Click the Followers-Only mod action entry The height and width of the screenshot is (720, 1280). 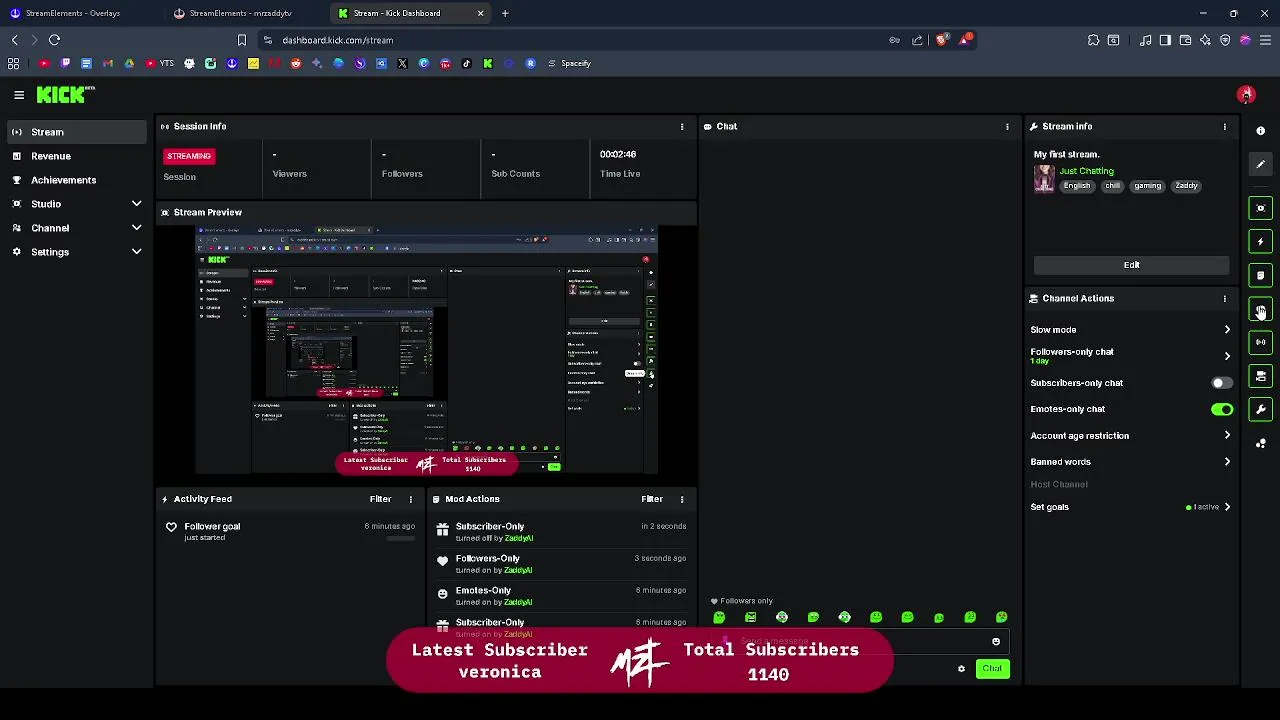tap(562, 564)
